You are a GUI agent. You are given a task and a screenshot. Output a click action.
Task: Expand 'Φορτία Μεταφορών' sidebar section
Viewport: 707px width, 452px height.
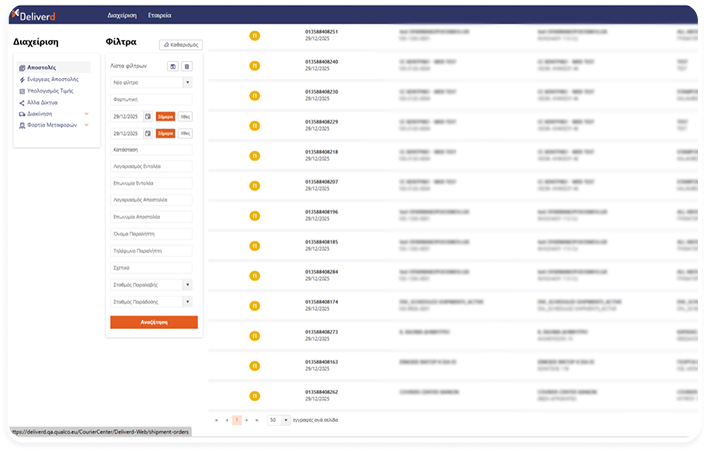86,125
